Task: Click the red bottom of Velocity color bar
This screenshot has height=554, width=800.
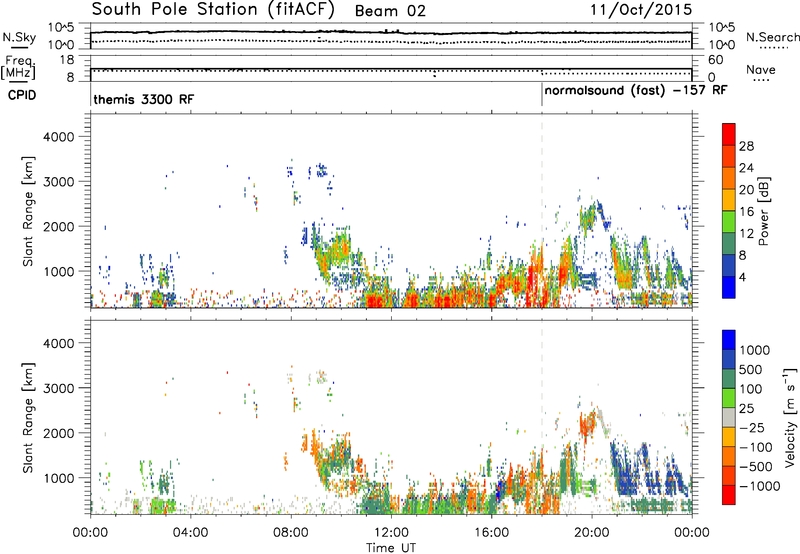Action: pyautogui.click(x=729, y=495)
